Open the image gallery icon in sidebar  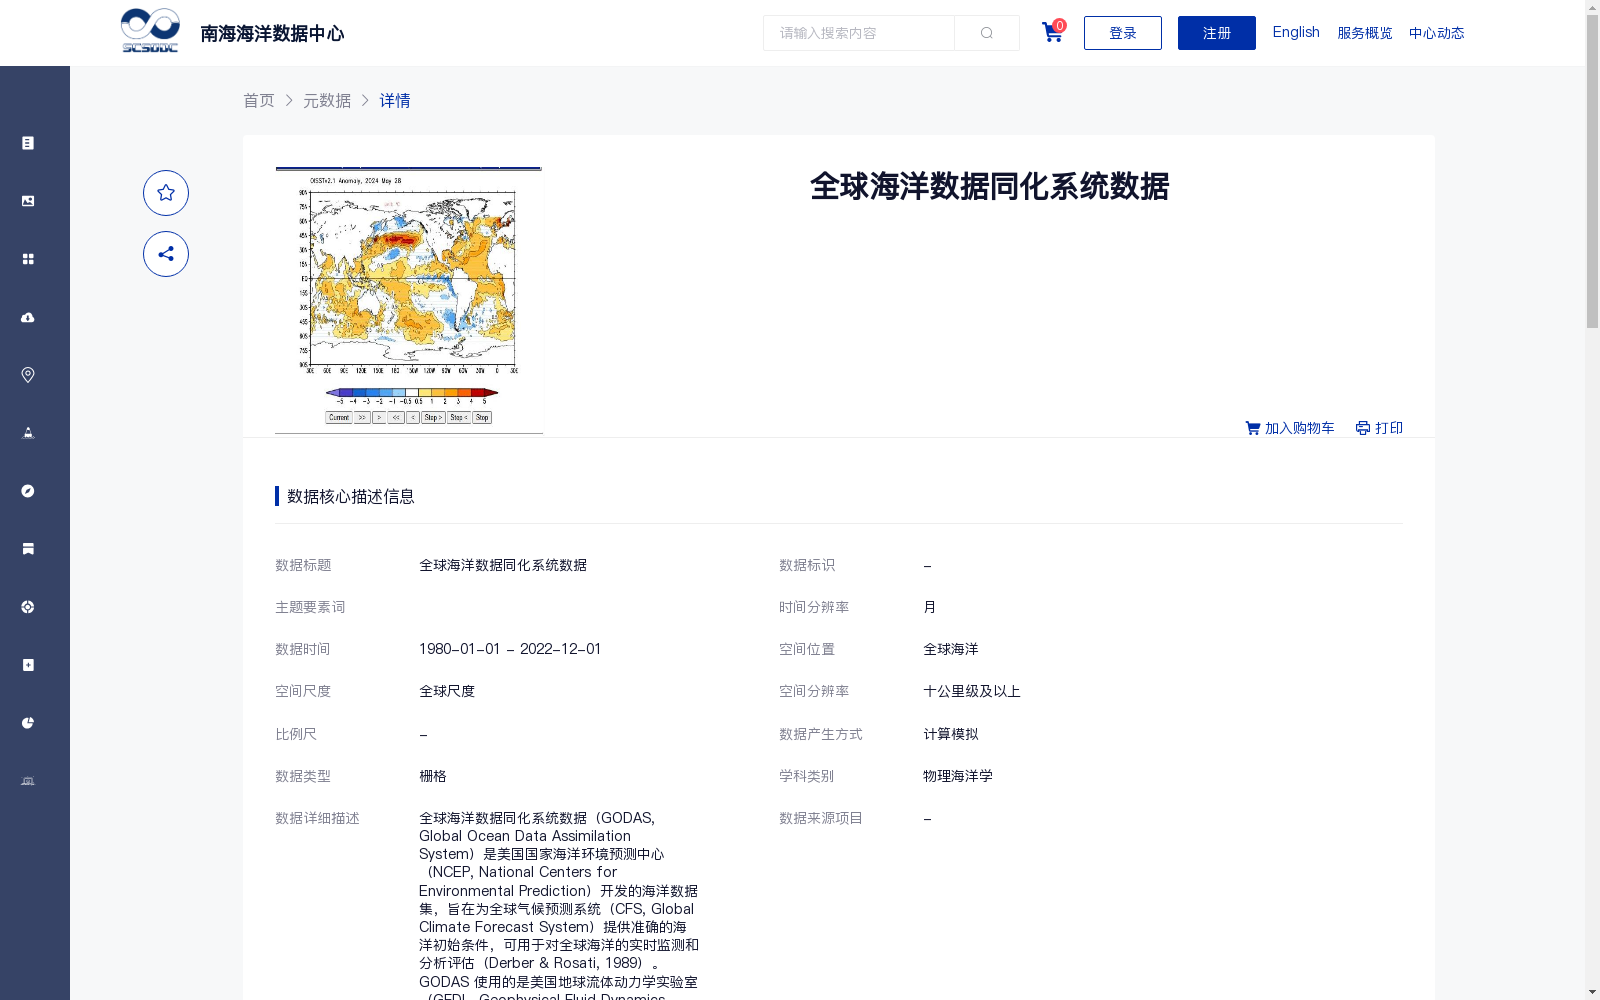pos(27,200)
